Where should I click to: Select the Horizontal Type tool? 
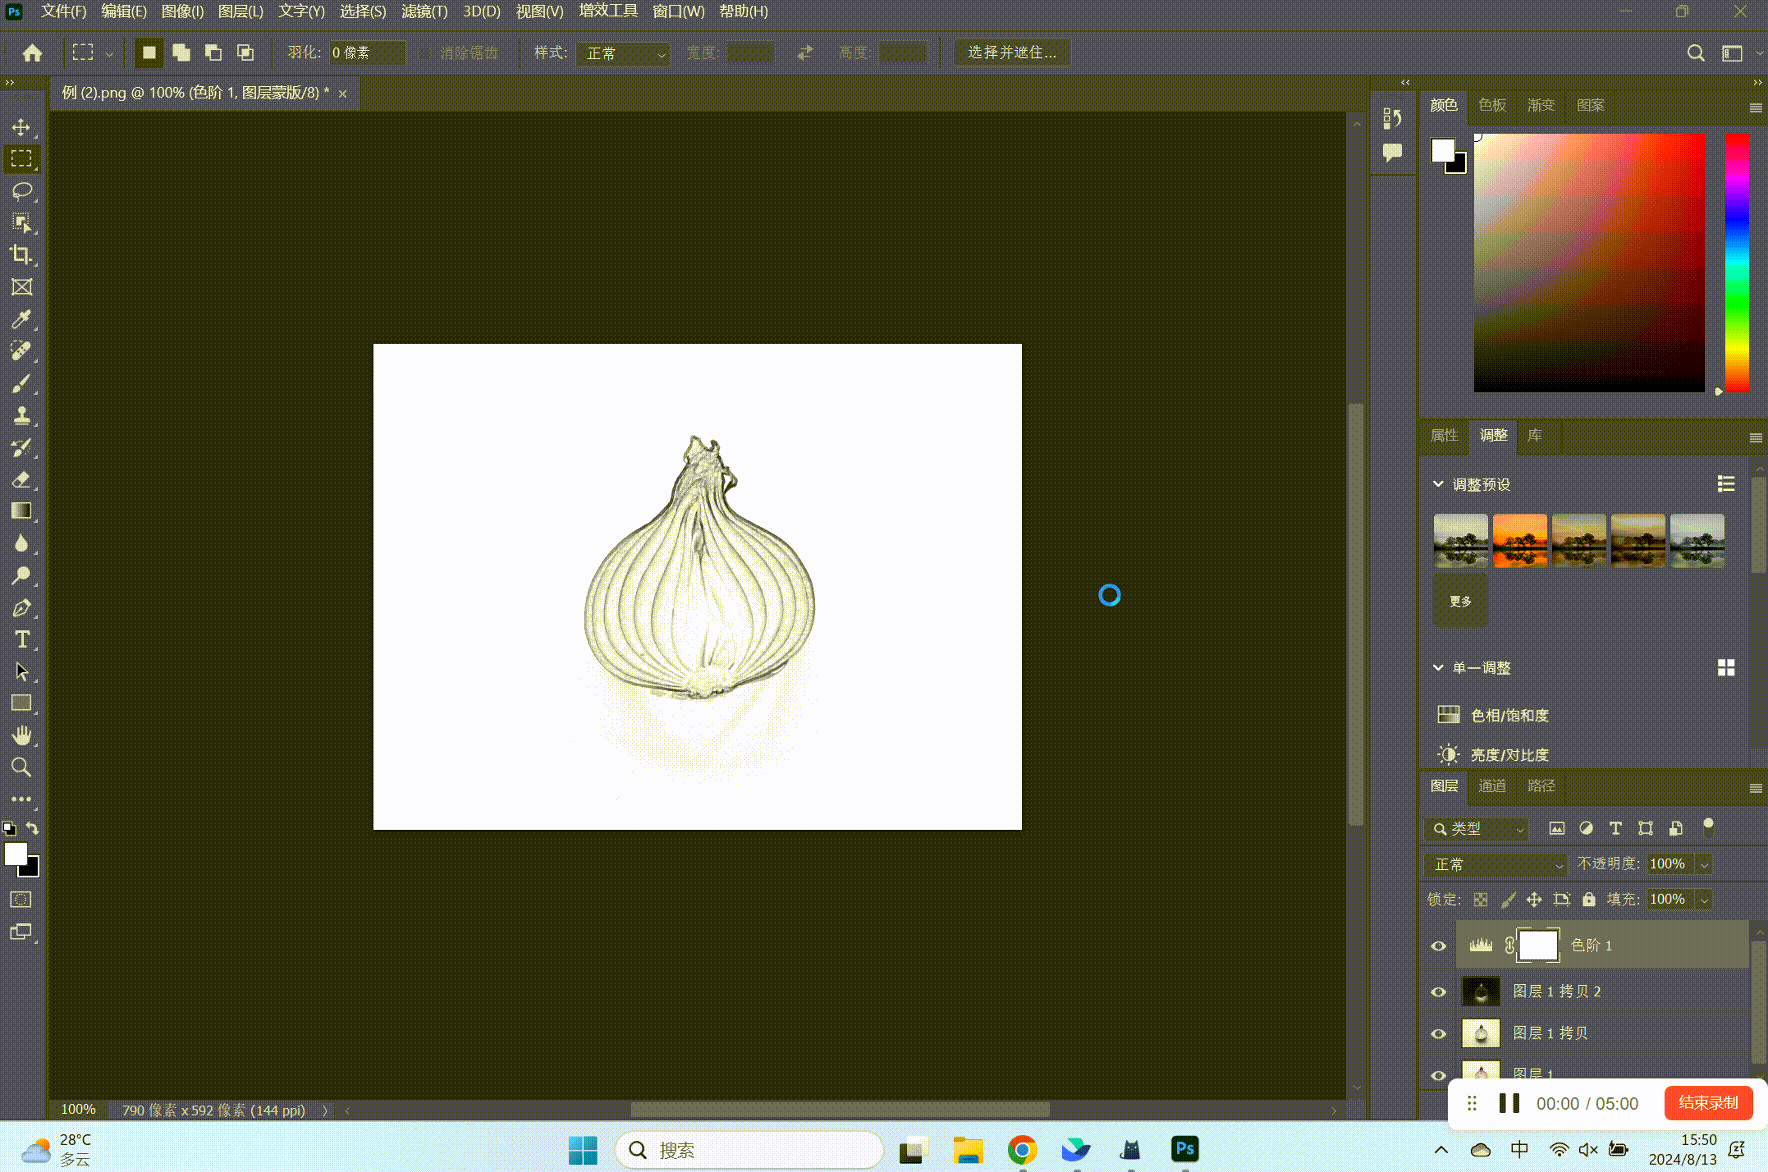pos(21,639)
